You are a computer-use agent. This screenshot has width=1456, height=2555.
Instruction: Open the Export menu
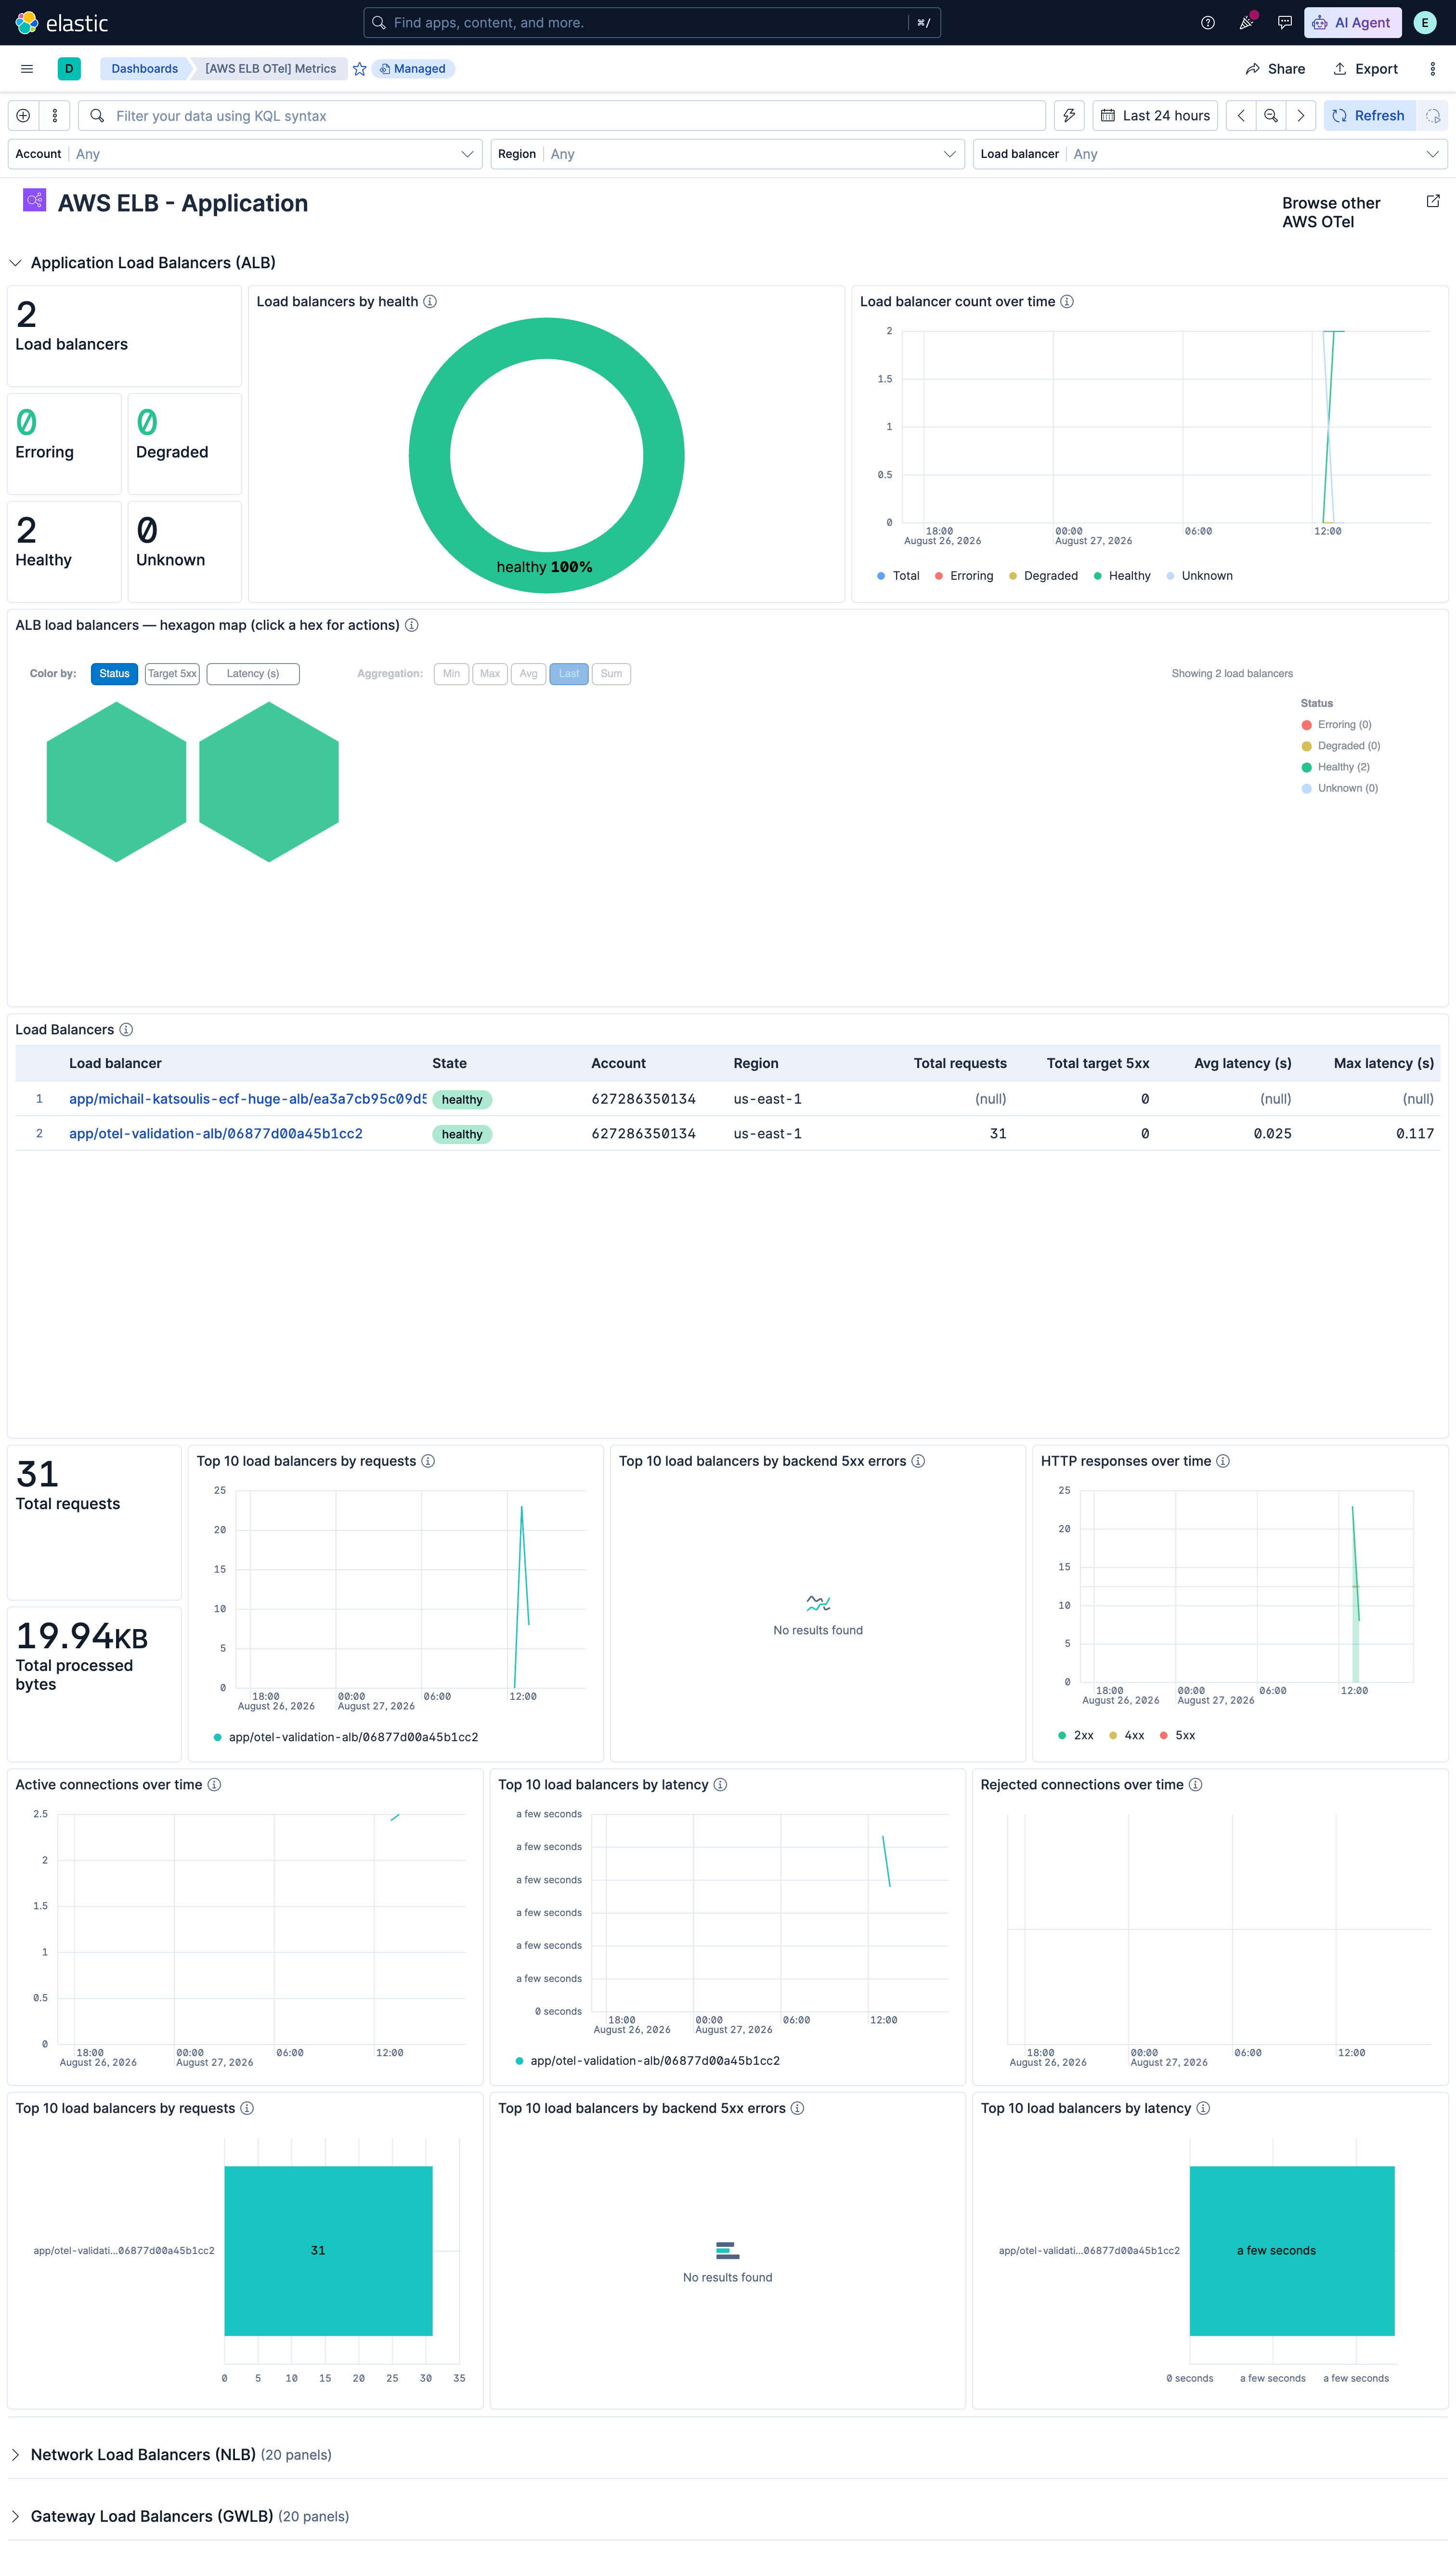[1366, 69]
